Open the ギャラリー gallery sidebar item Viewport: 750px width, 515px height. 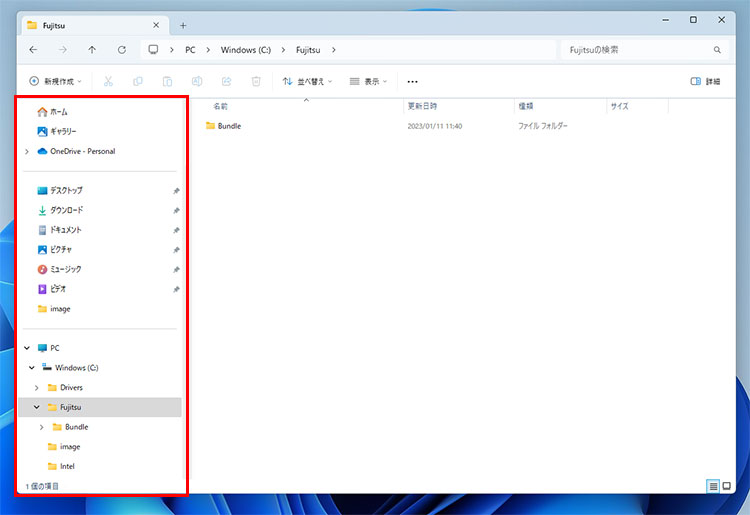point(62,131)
